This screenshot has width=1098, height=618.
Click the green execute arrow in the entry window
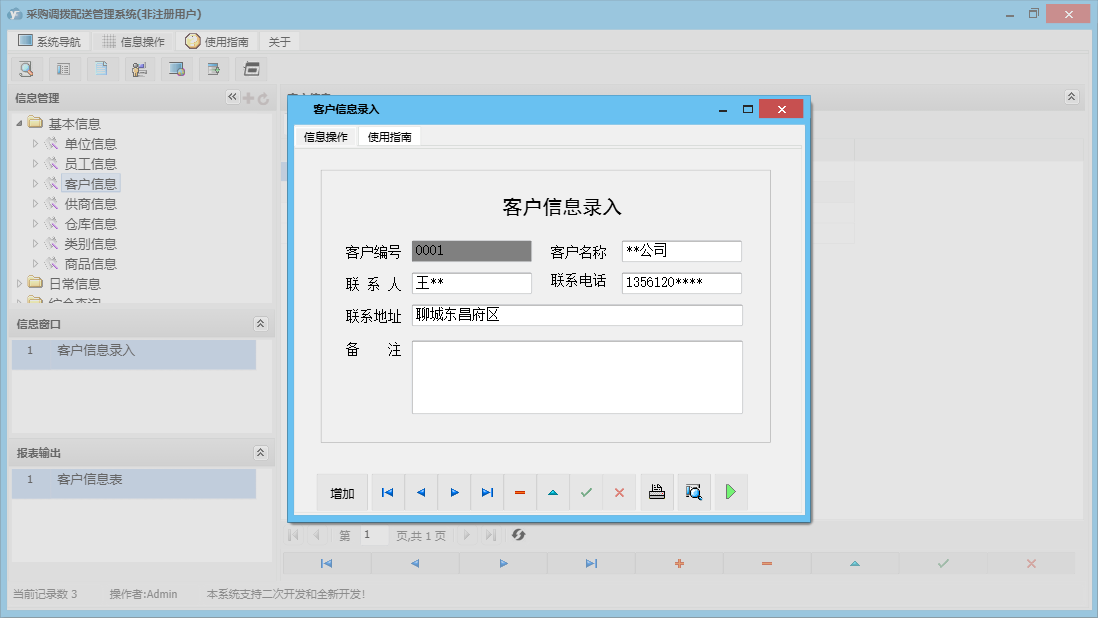pos(730,491)
